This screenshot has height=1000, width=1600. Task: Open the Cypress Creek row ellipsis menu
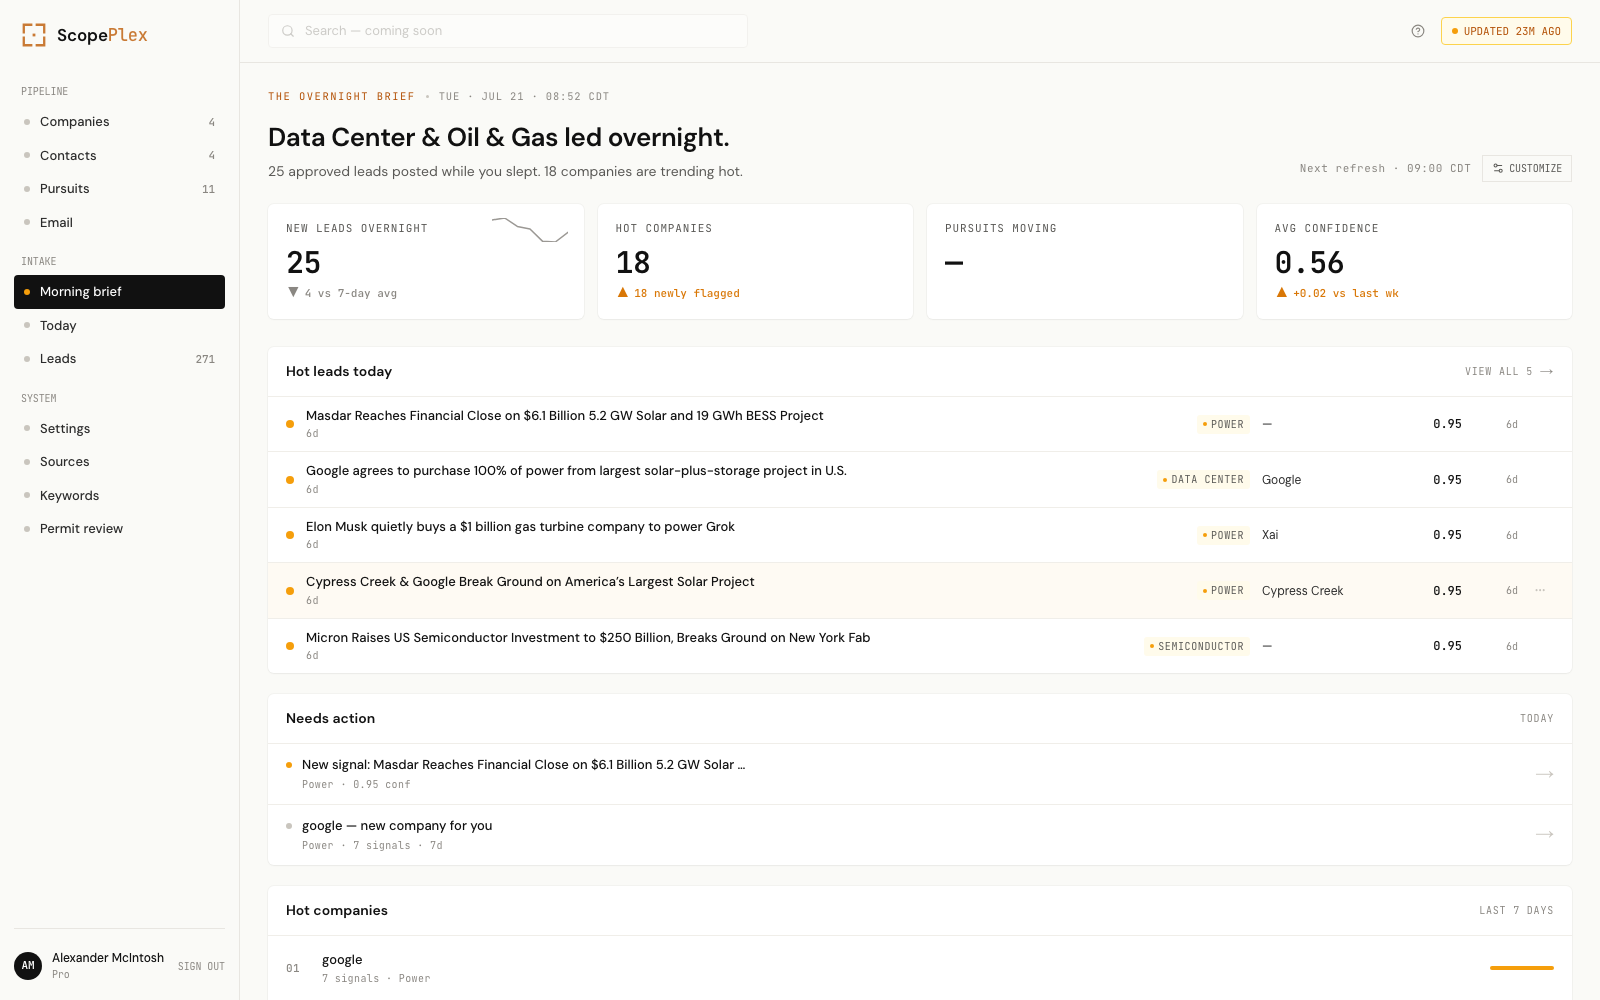[1540, 590]
